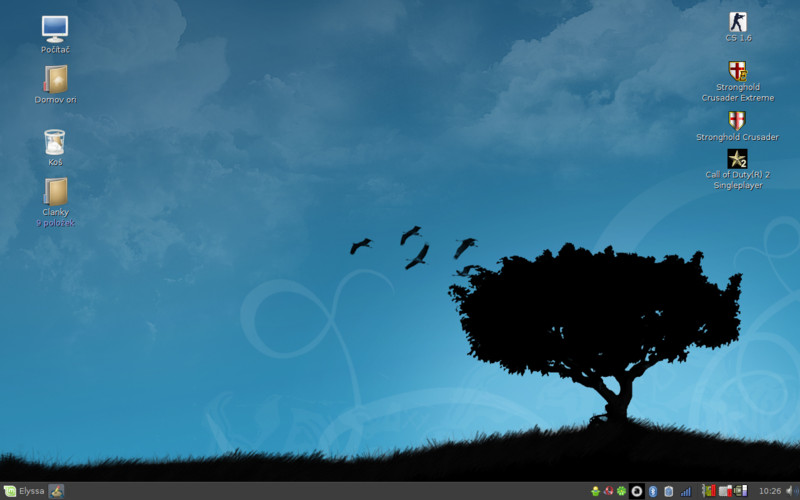Viewport: 800px width, 500px height.
Task: Click the green person tray icon
Action: 595,491
